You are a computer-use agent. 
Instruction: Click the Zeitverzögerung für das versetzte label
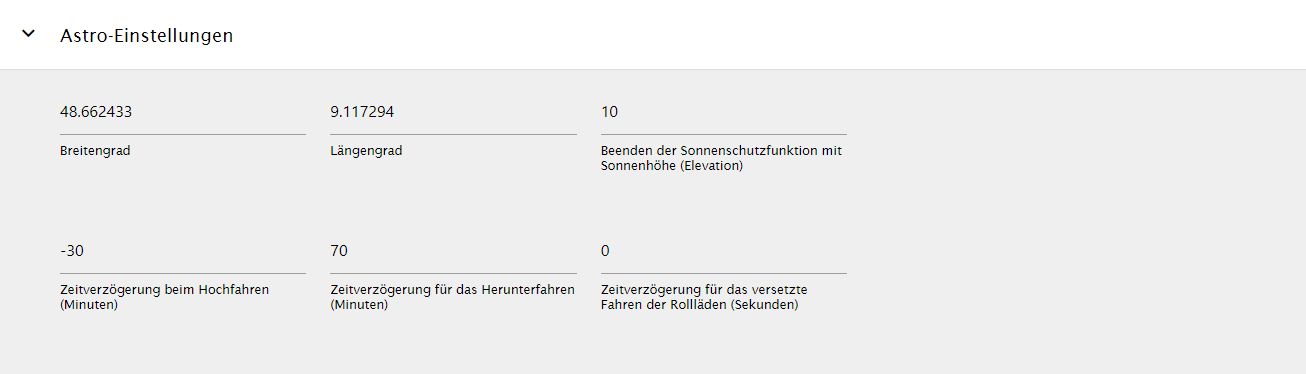704,289
